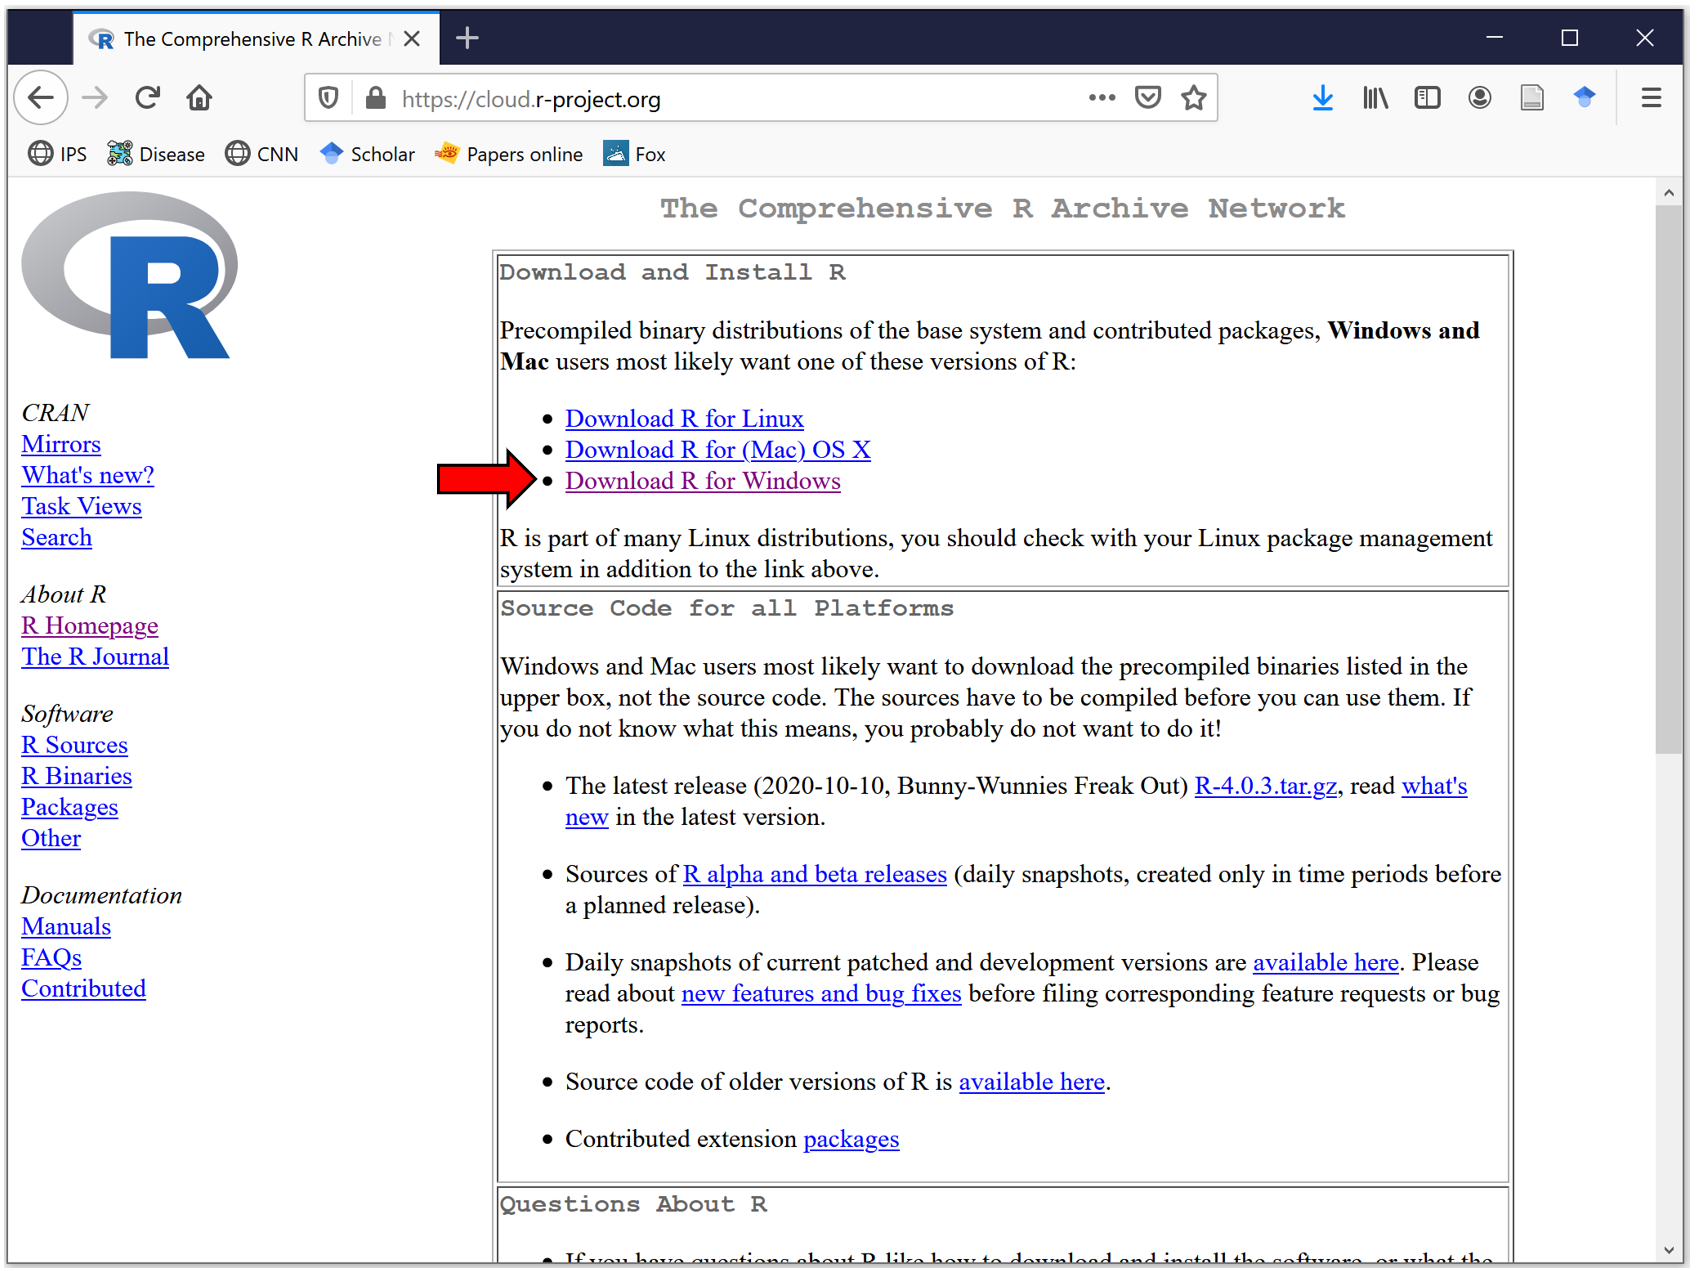Open contributed extension packages link

coord(852,1139)
